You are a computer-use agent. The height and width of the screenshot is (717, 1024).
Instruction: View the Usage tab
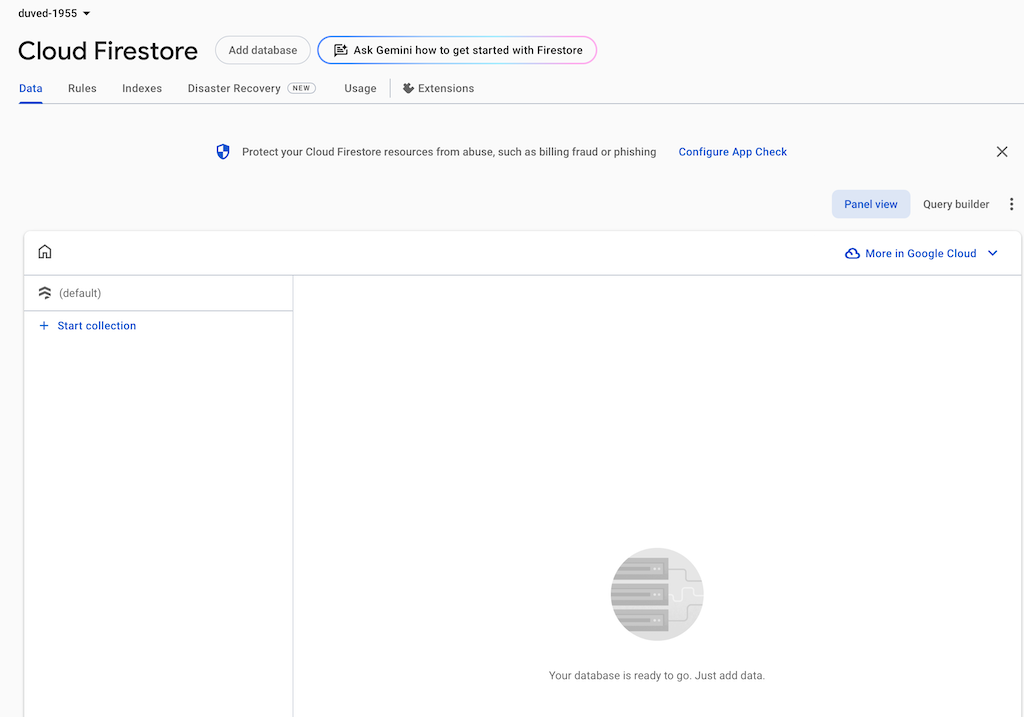(x=360, y=88)
